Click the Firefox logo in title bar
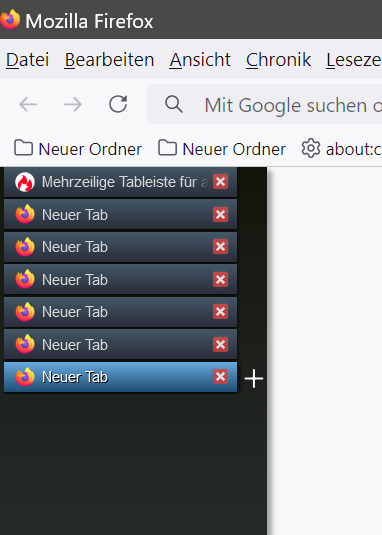This screenshot has height=535, width=382. coord(10,19)
